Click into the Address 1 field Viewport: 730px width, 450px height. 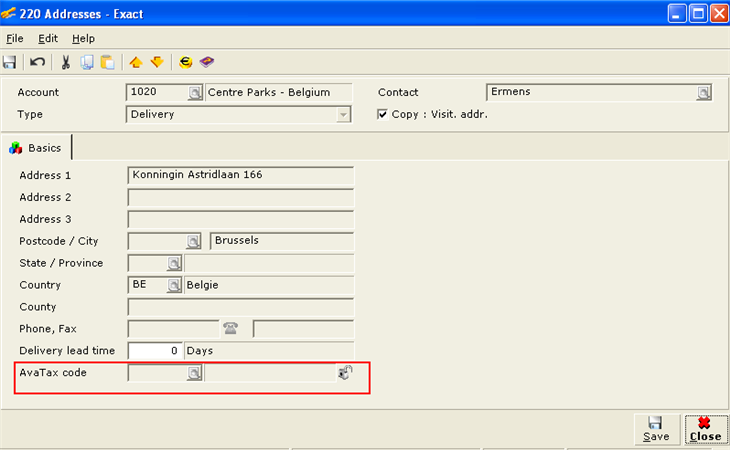pyautogui.click(x=240, y=175)
